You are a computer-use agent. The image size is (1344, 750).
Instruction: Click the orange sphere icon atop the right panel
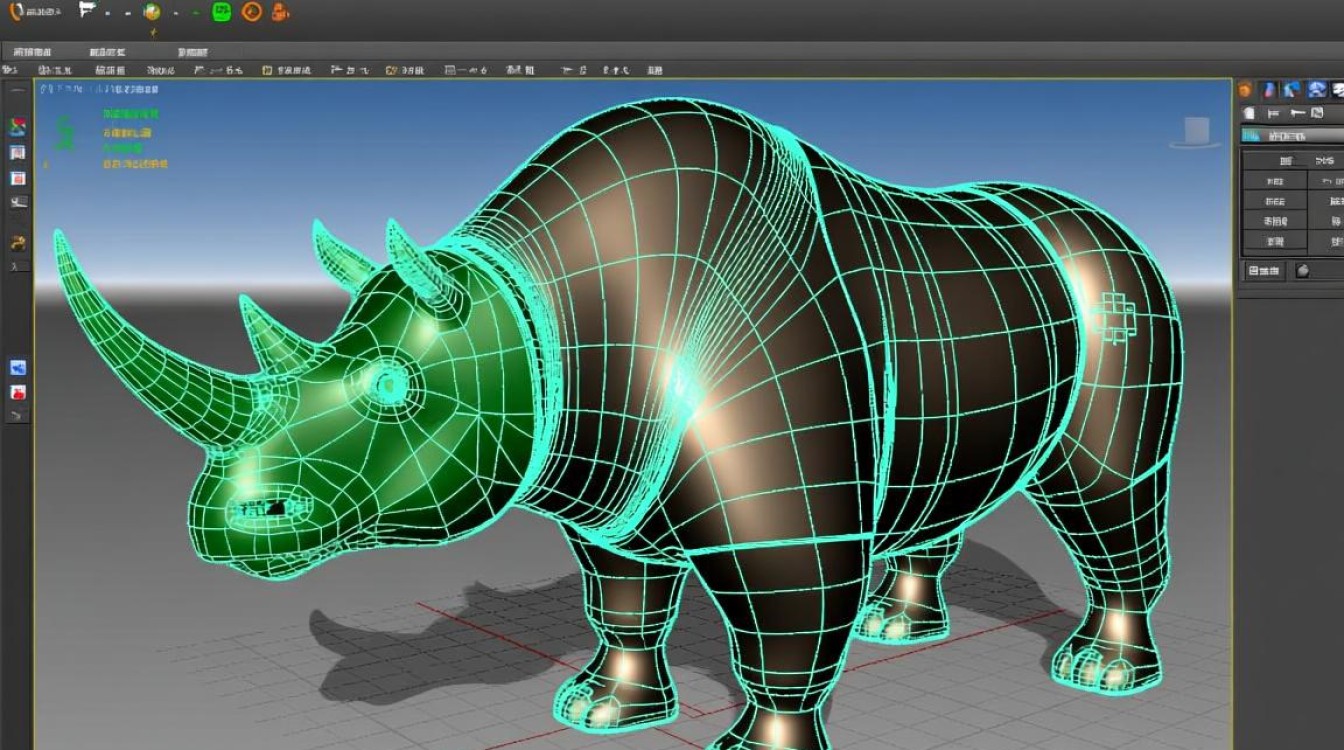point(1247,90)
